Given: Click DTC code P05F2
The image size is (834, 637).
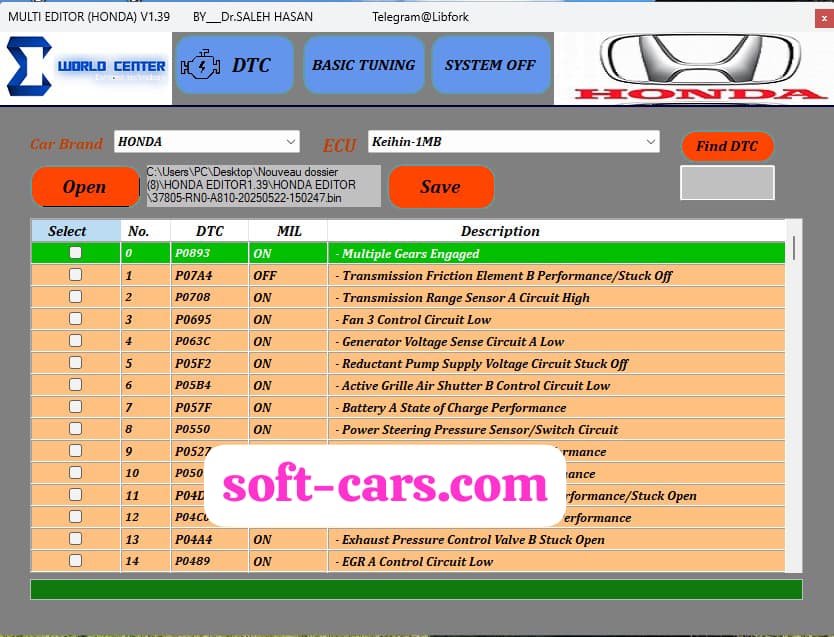Looking at the screenshot, I should 193,364.
